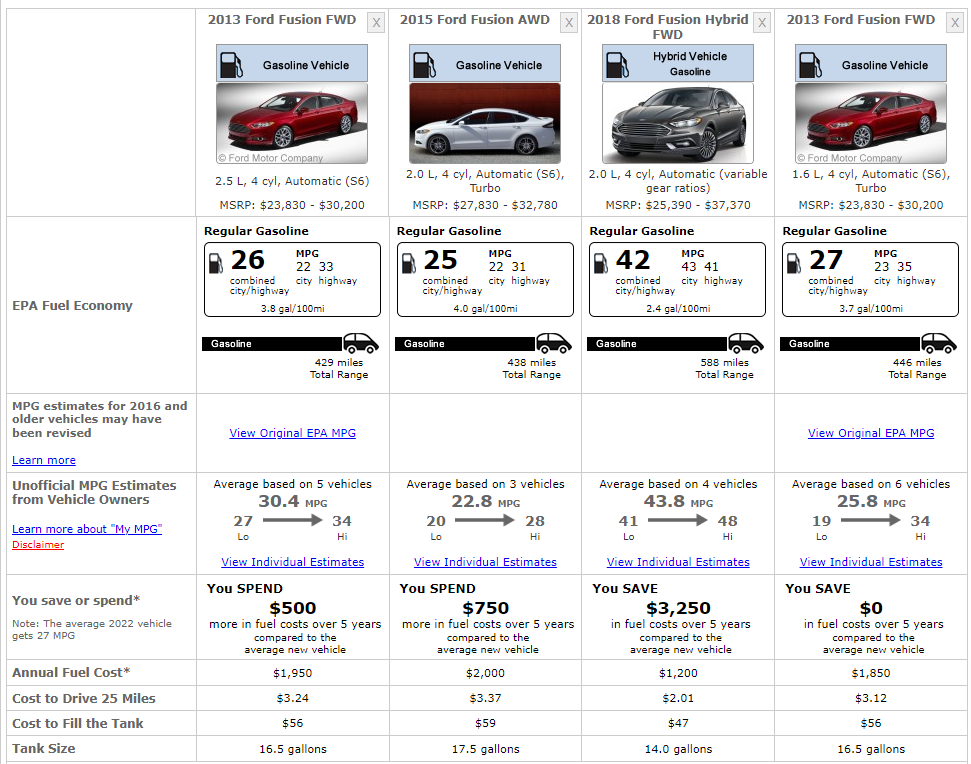Click the gas pump icon for the 2015 Fusion AWD
The image size is (971, 764).
425,65
